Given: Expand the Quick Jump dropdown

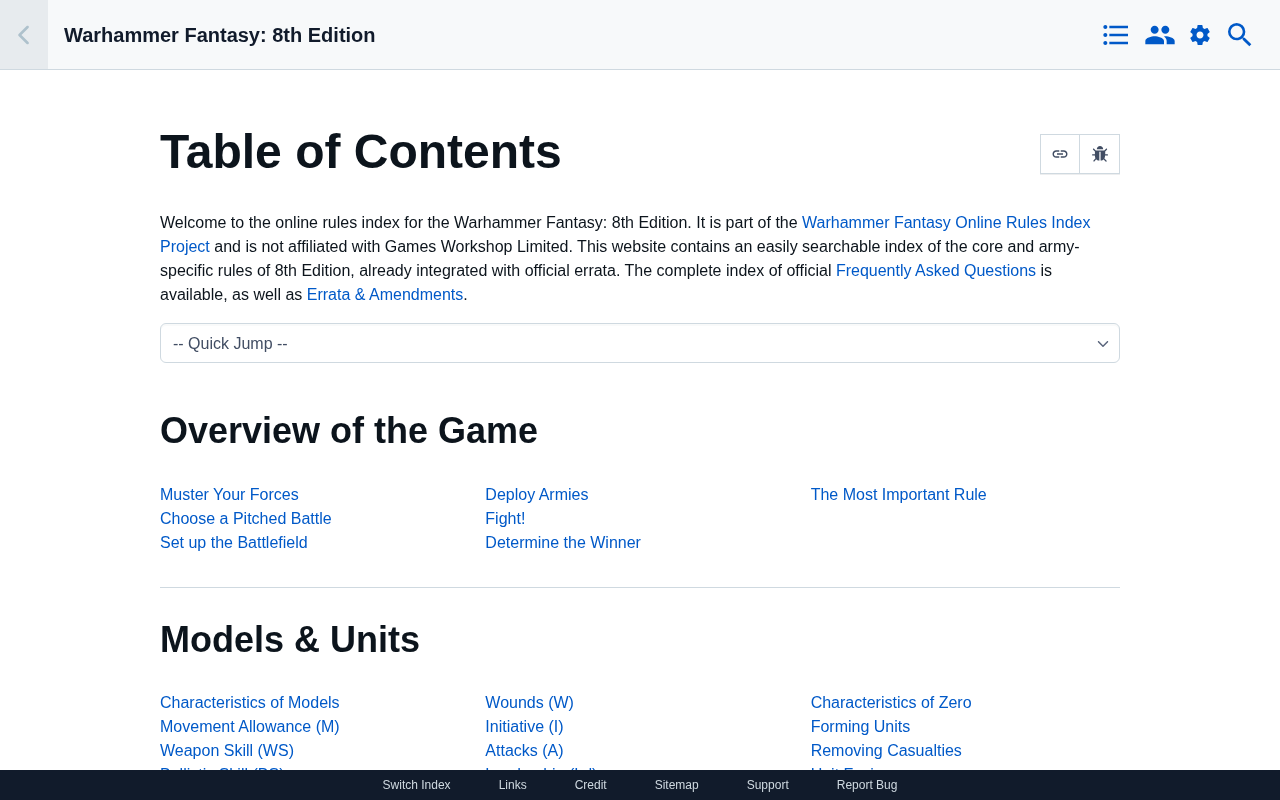Looking at the screenshot, I should pos(640,343).
